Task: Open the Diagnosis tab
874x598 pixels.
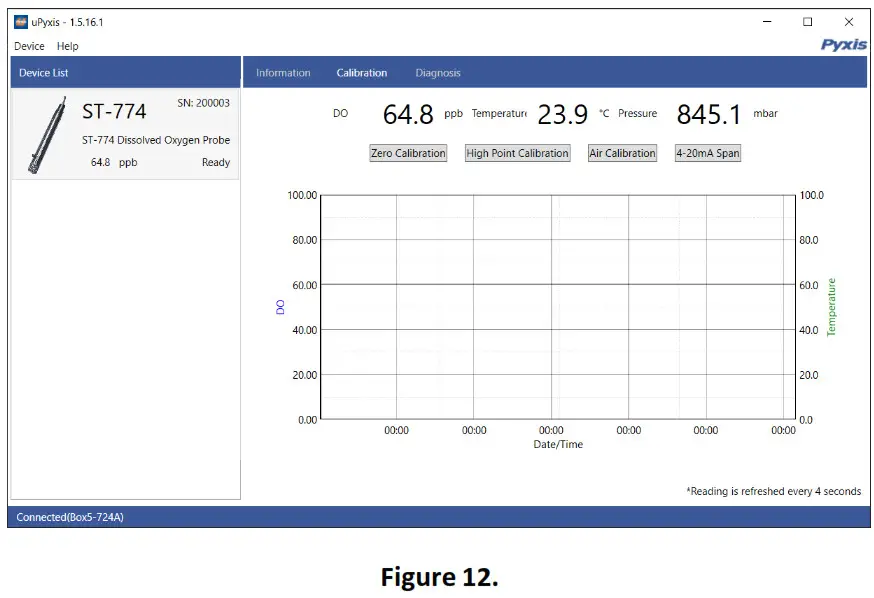Action: point(438,73)
